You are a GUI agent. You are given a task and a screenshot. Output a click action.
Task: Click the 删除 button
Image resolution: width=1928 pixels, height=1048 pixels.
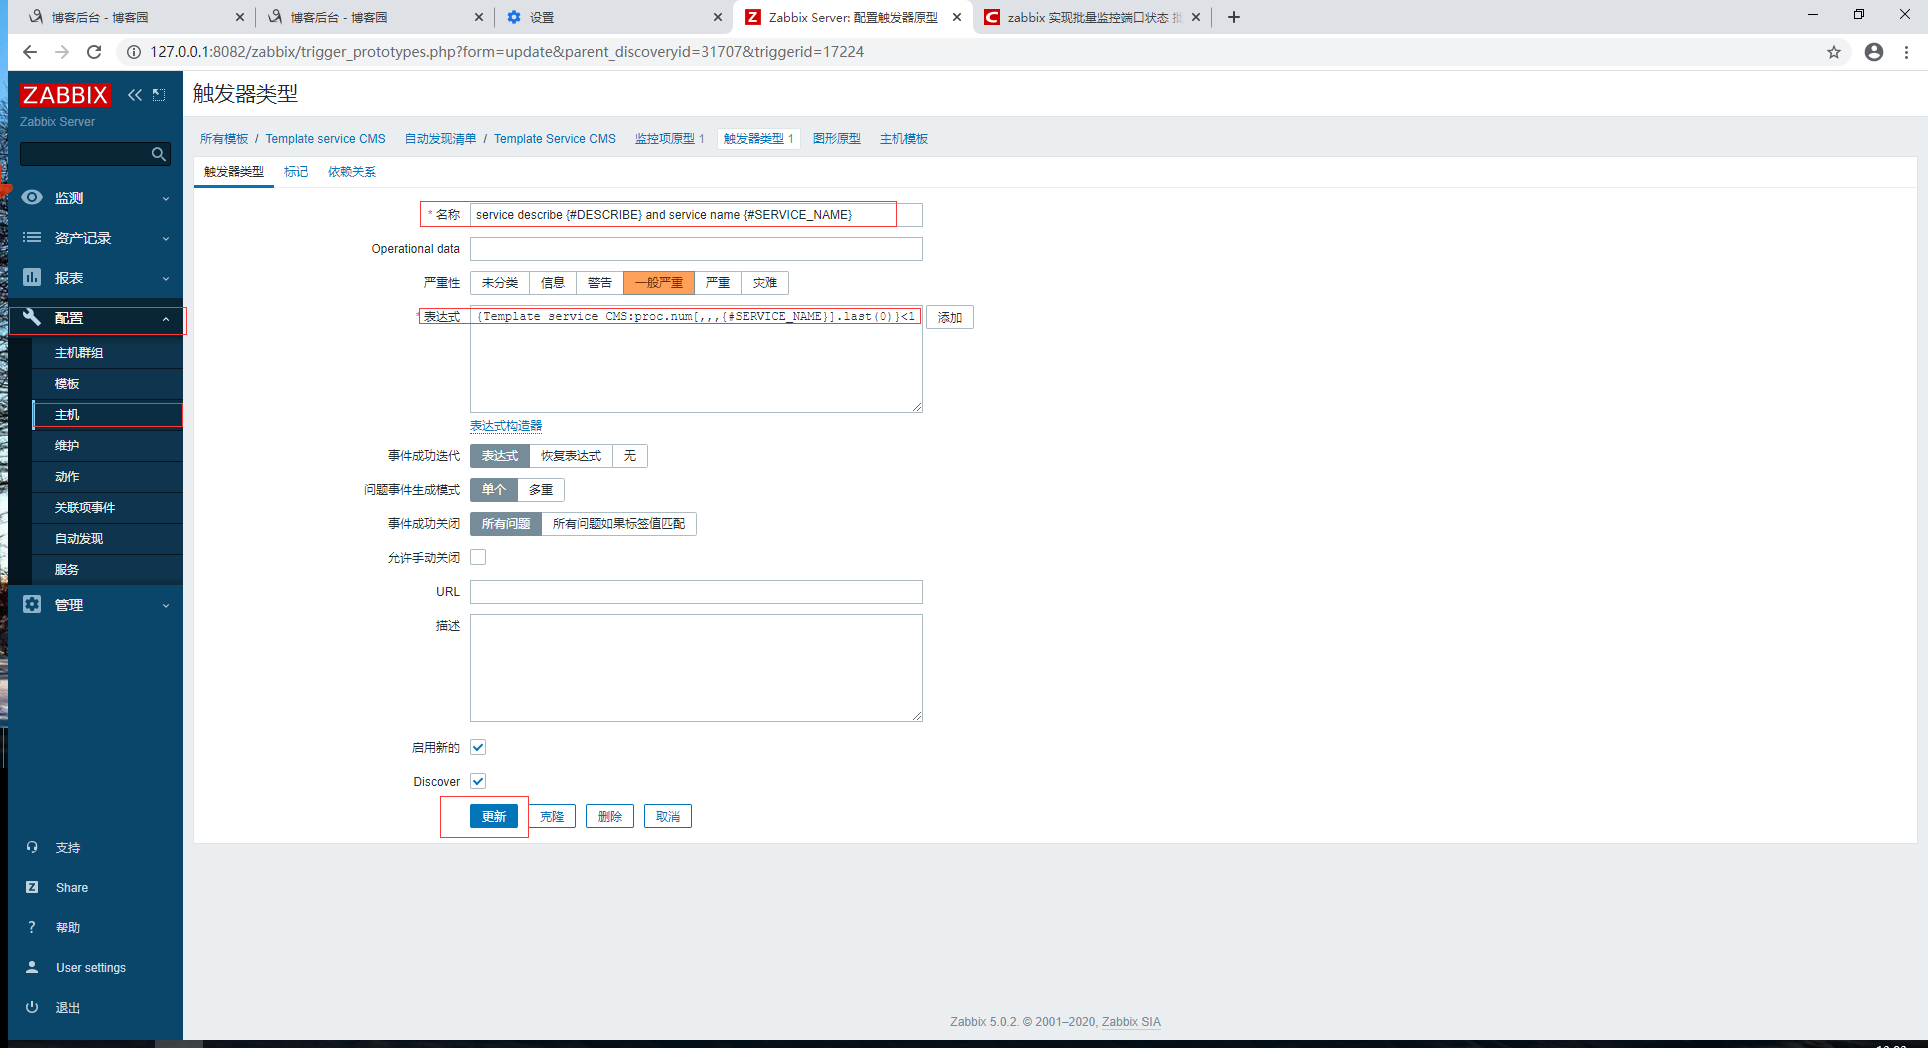(610, 817)
